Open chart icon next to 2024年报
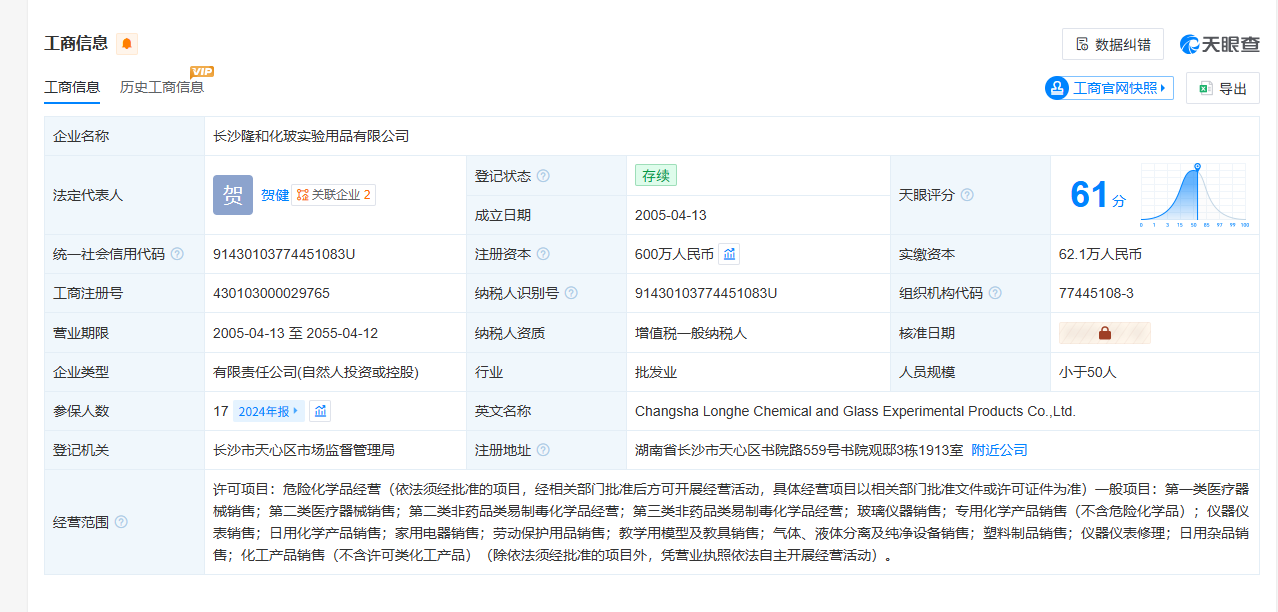Image resolution: width=1278 pixels, height=612 pixels. [x=320, y=411]
